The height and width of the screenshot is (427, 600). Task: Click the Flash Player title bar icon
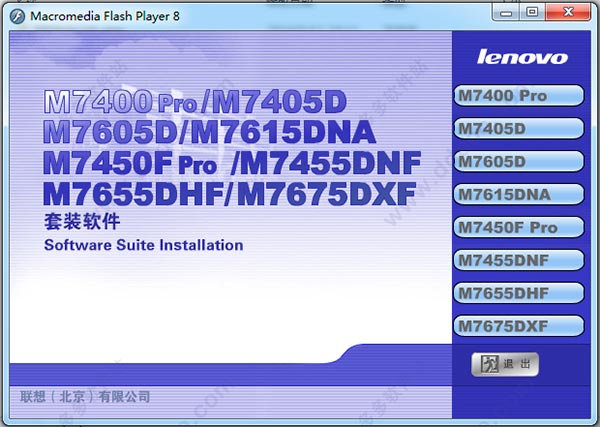click(17, 16)
